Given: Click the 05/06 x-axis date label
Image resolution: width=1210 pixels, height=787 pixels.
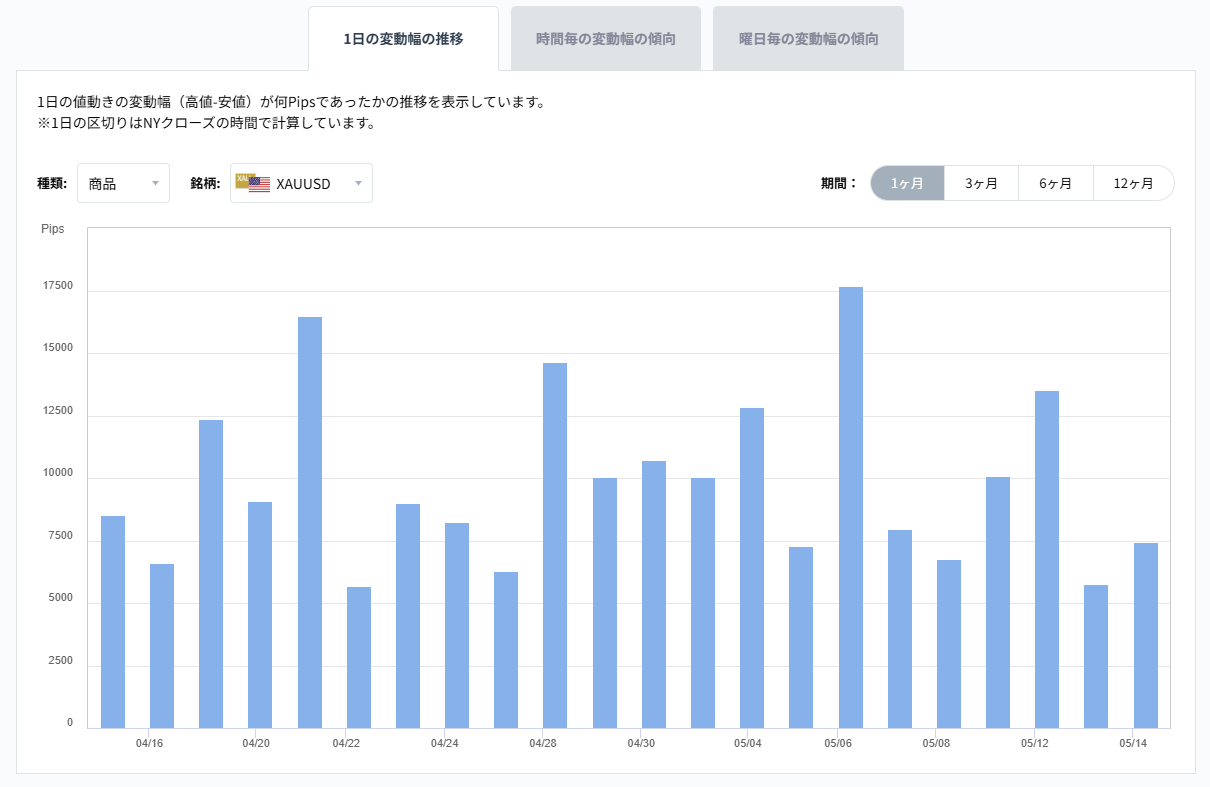Looking at the screenshot, I should click(838, 743).
